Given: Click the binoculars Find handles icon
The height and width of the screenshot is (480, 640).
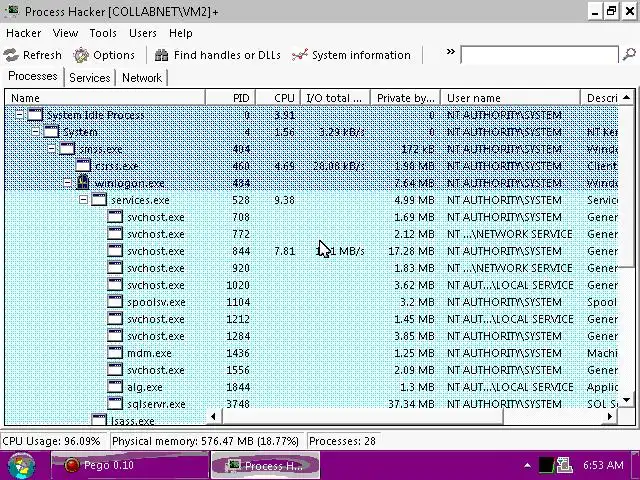Looking at the screenshot, I should [162, 55].
